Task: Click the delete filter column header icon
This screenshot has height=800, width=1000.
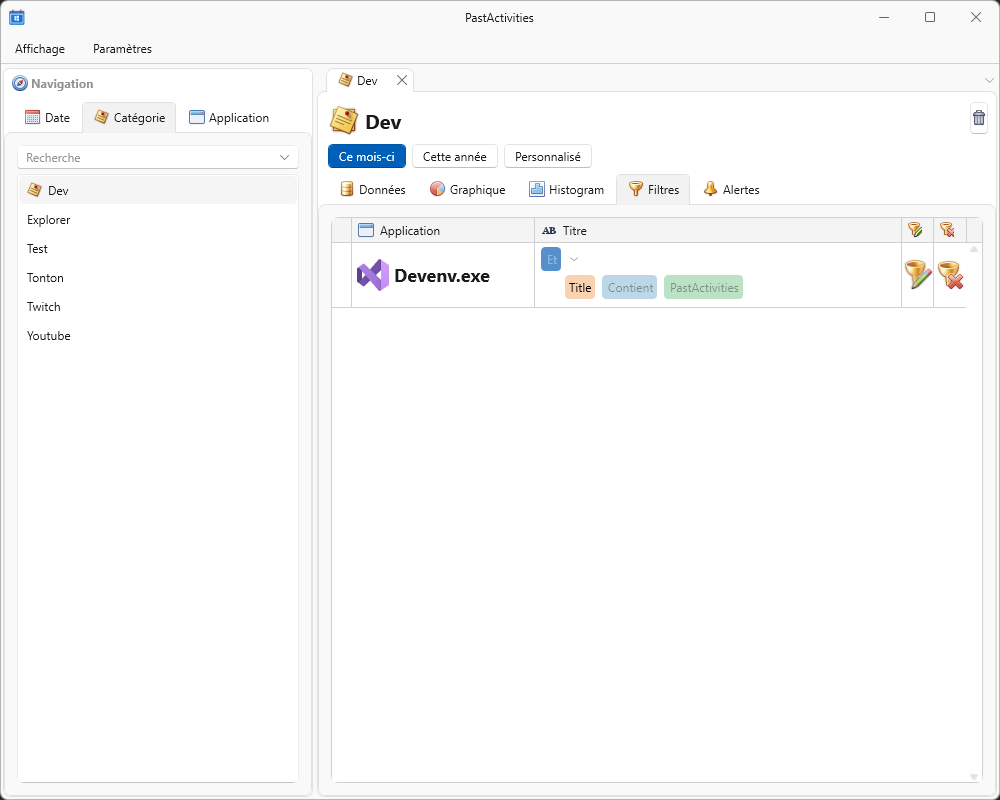Action: click(947, 230)
